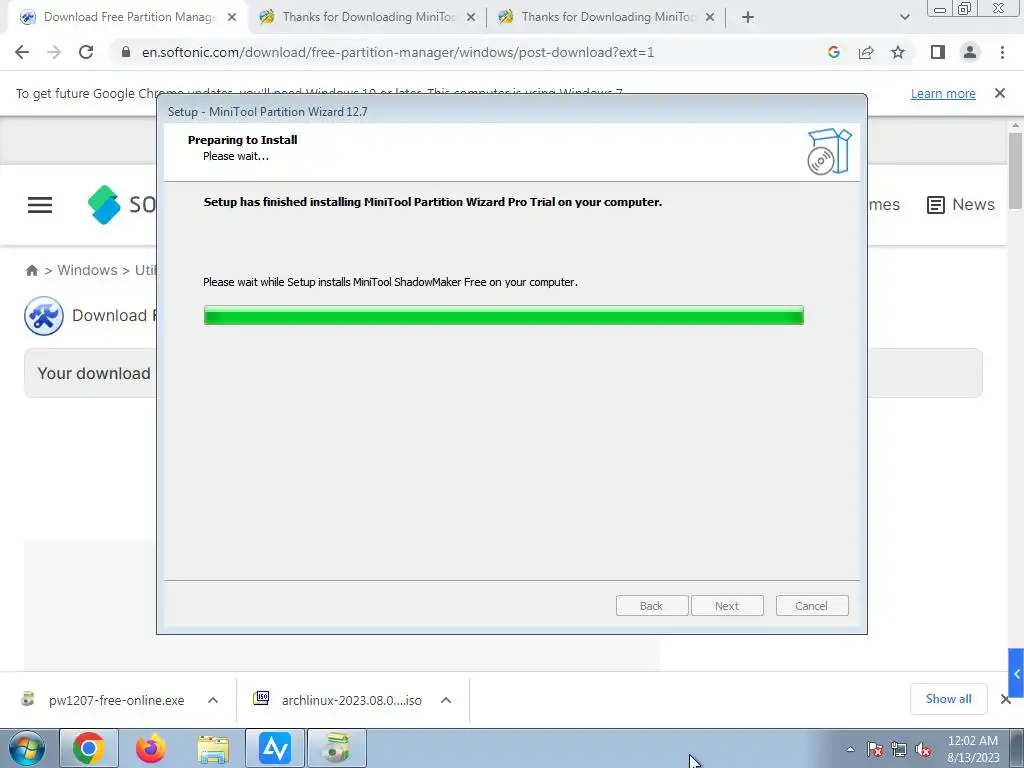Click the muted volume tray icon

coord(923,749)
